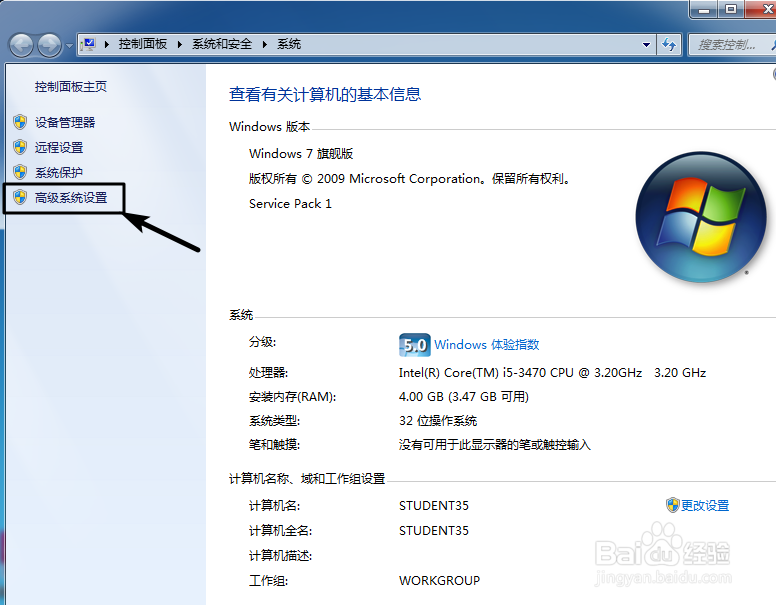Click STUDENT35 in 计算机全名 row

434,530
